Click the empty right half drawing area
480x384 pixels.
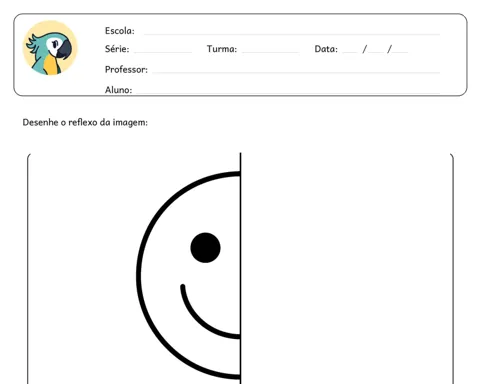[x=347, y=268]
